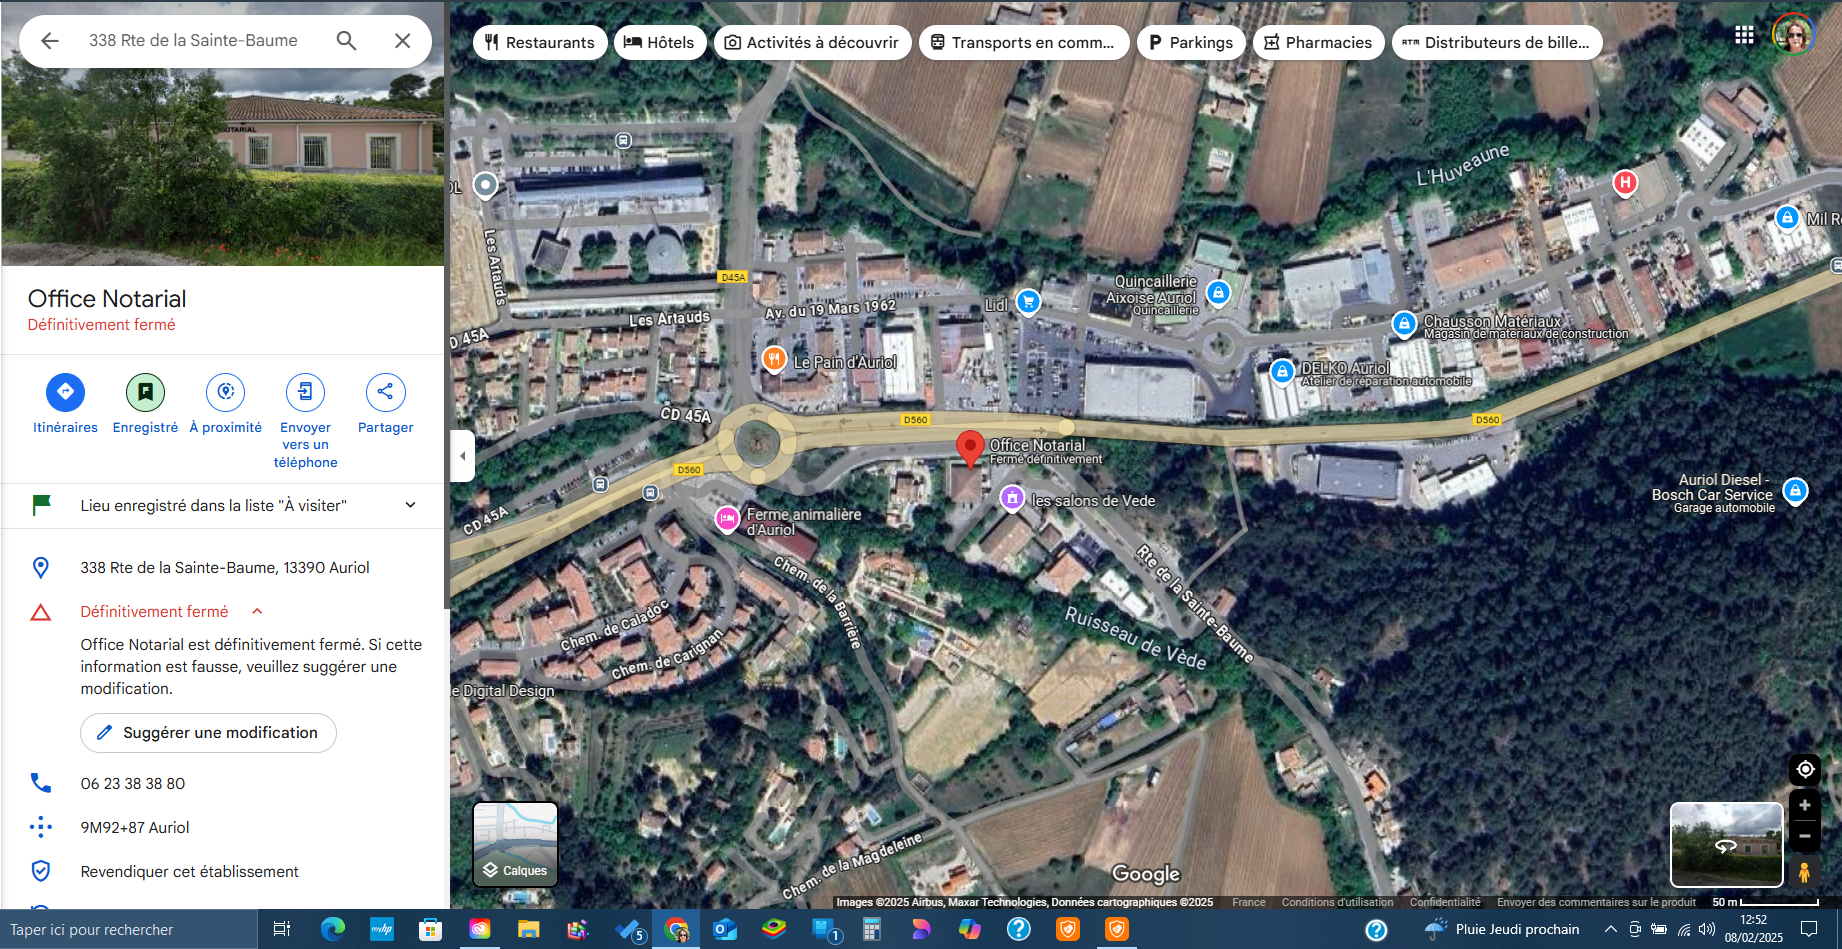Screen dimensions: 1842x949
Task: Open the Street View thumbnail
Action: point(1726,844)
